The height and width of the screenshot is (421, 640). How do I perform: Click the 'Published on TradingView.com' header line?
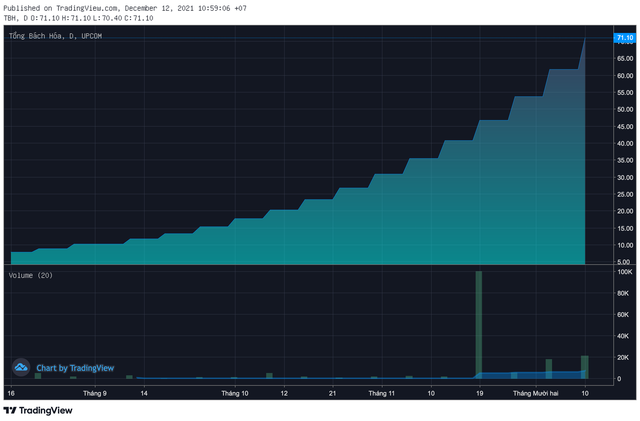coord(125,8)
